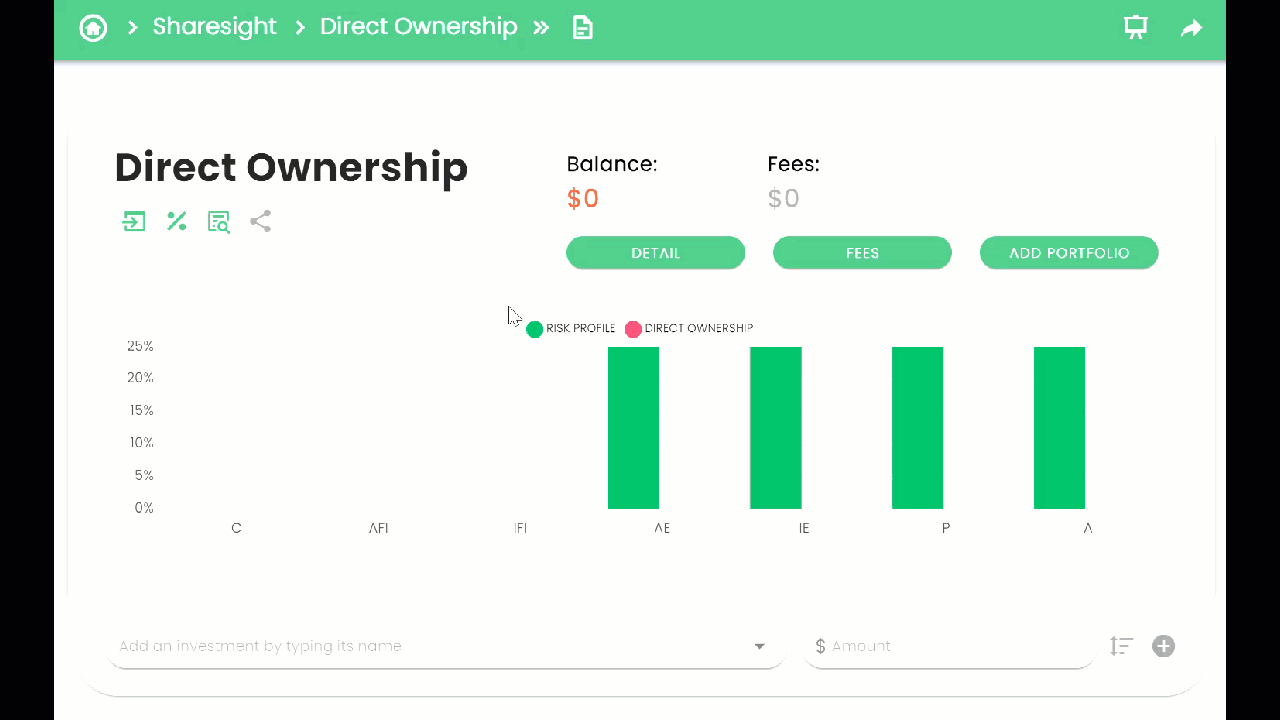Click the share arrow icon in header
1280x720 pixels.
click(x=1191, y=28)
